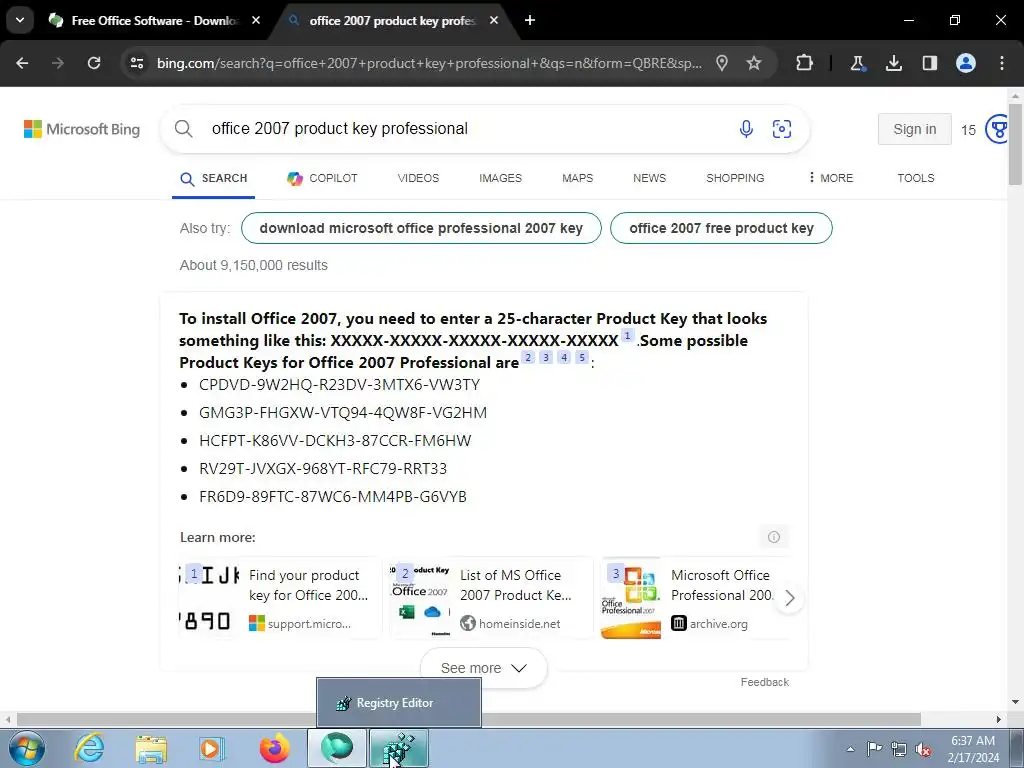The image size is (1024, 768).
Task: Open Firefox from the taskbar
Action: click(x=275, y=748)
